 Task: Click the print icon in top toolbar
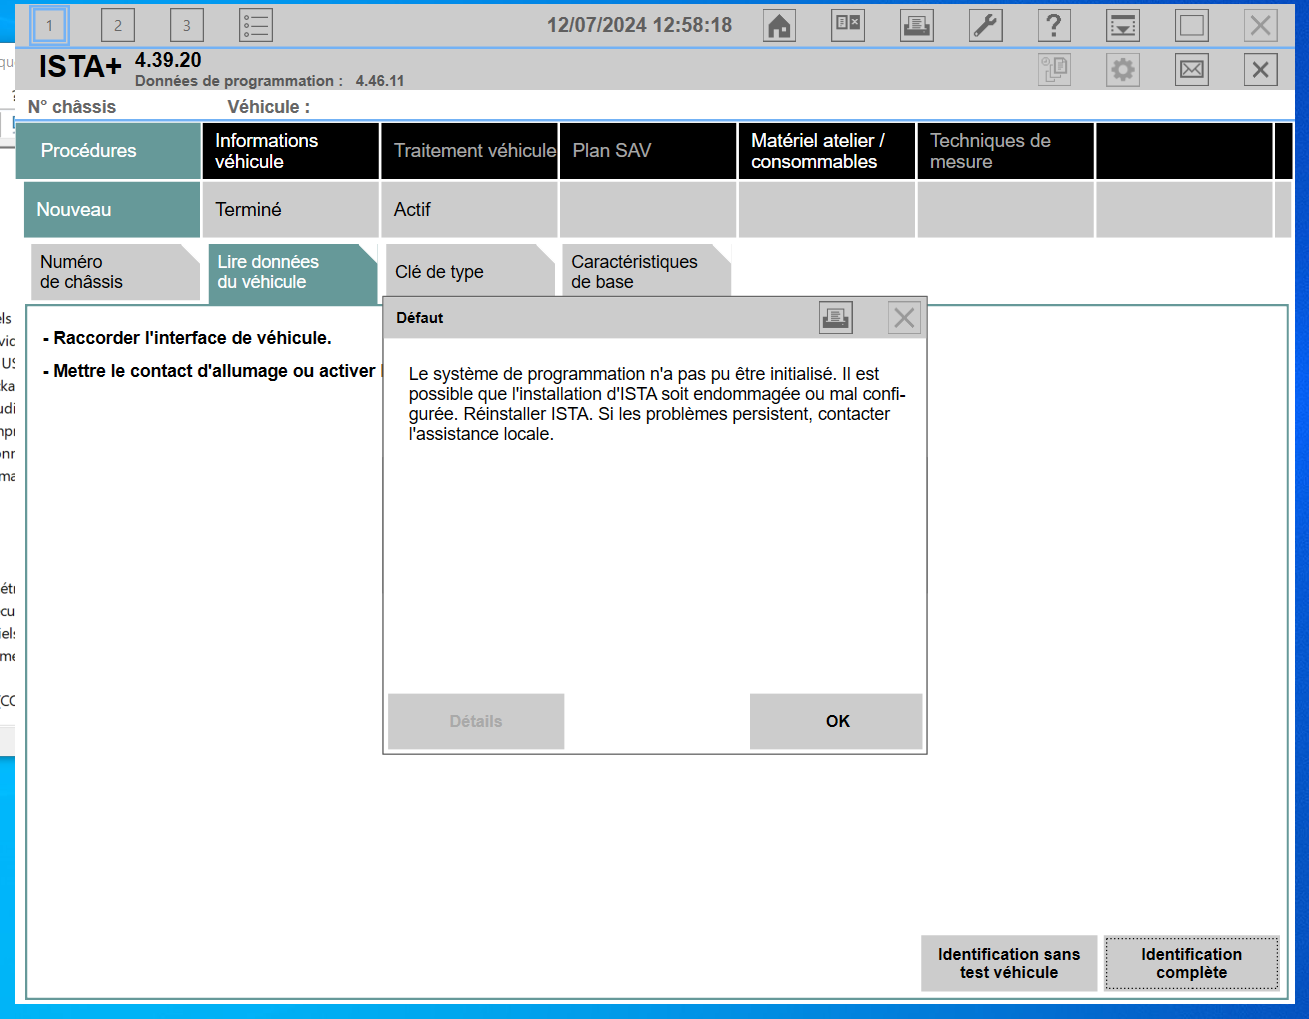click(x=917, y=26)
